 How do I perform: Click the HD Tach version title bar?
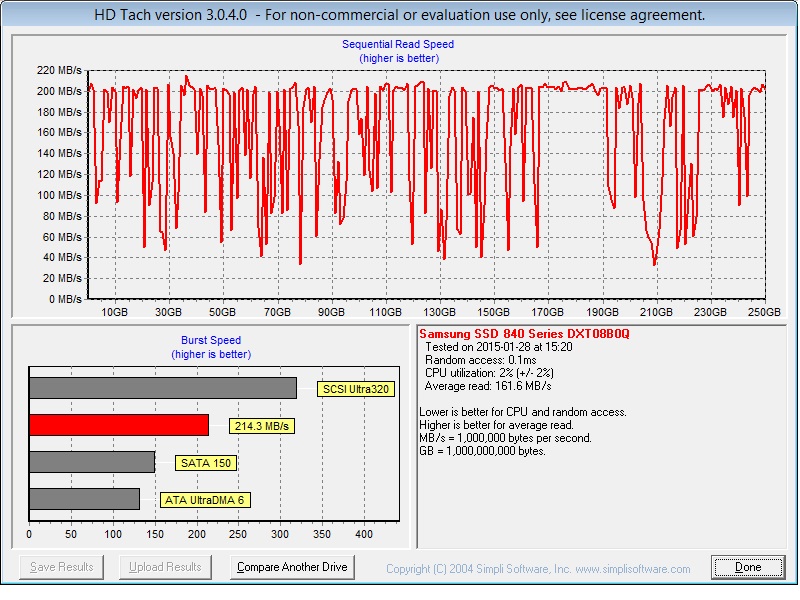[x=400, y=15]
